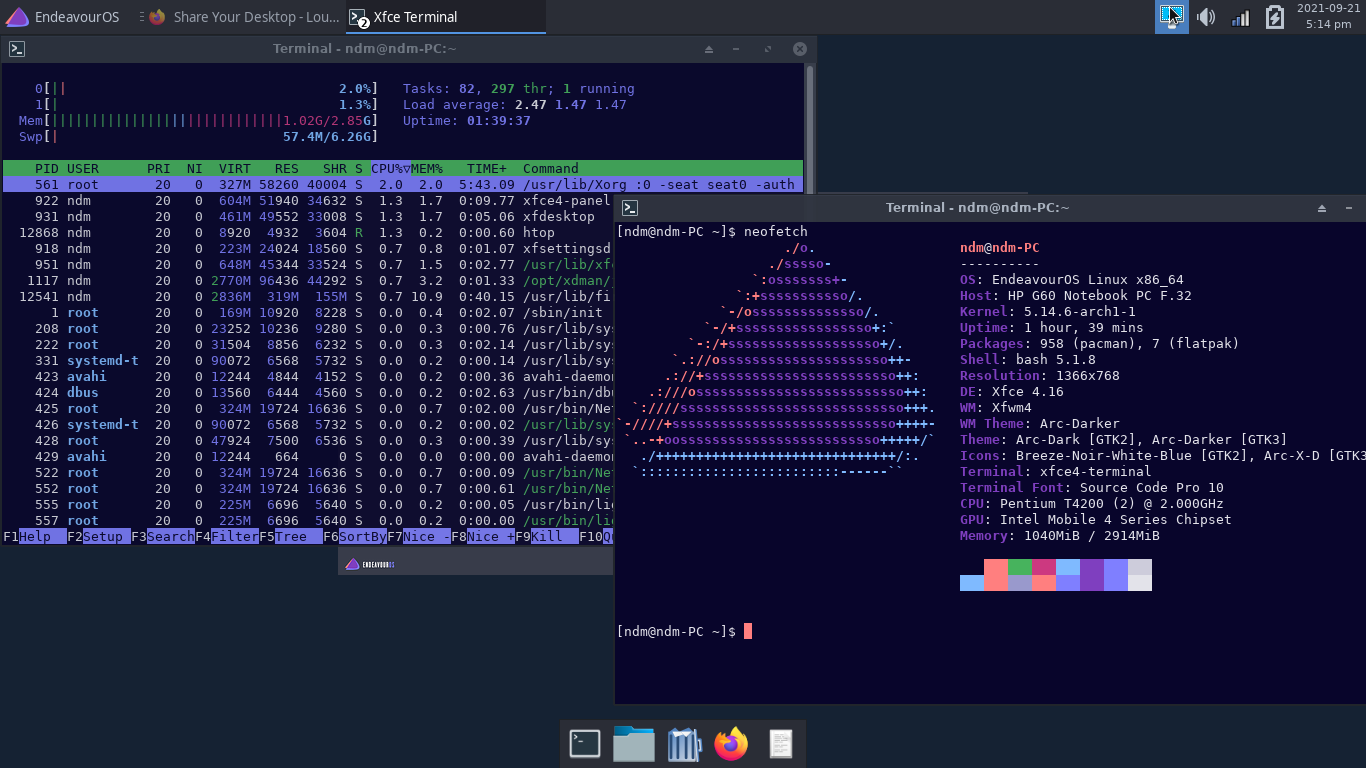Roll up the htop terminal window
The width and height of the screenshot is (1366, 768).
[x=709, y=49]
